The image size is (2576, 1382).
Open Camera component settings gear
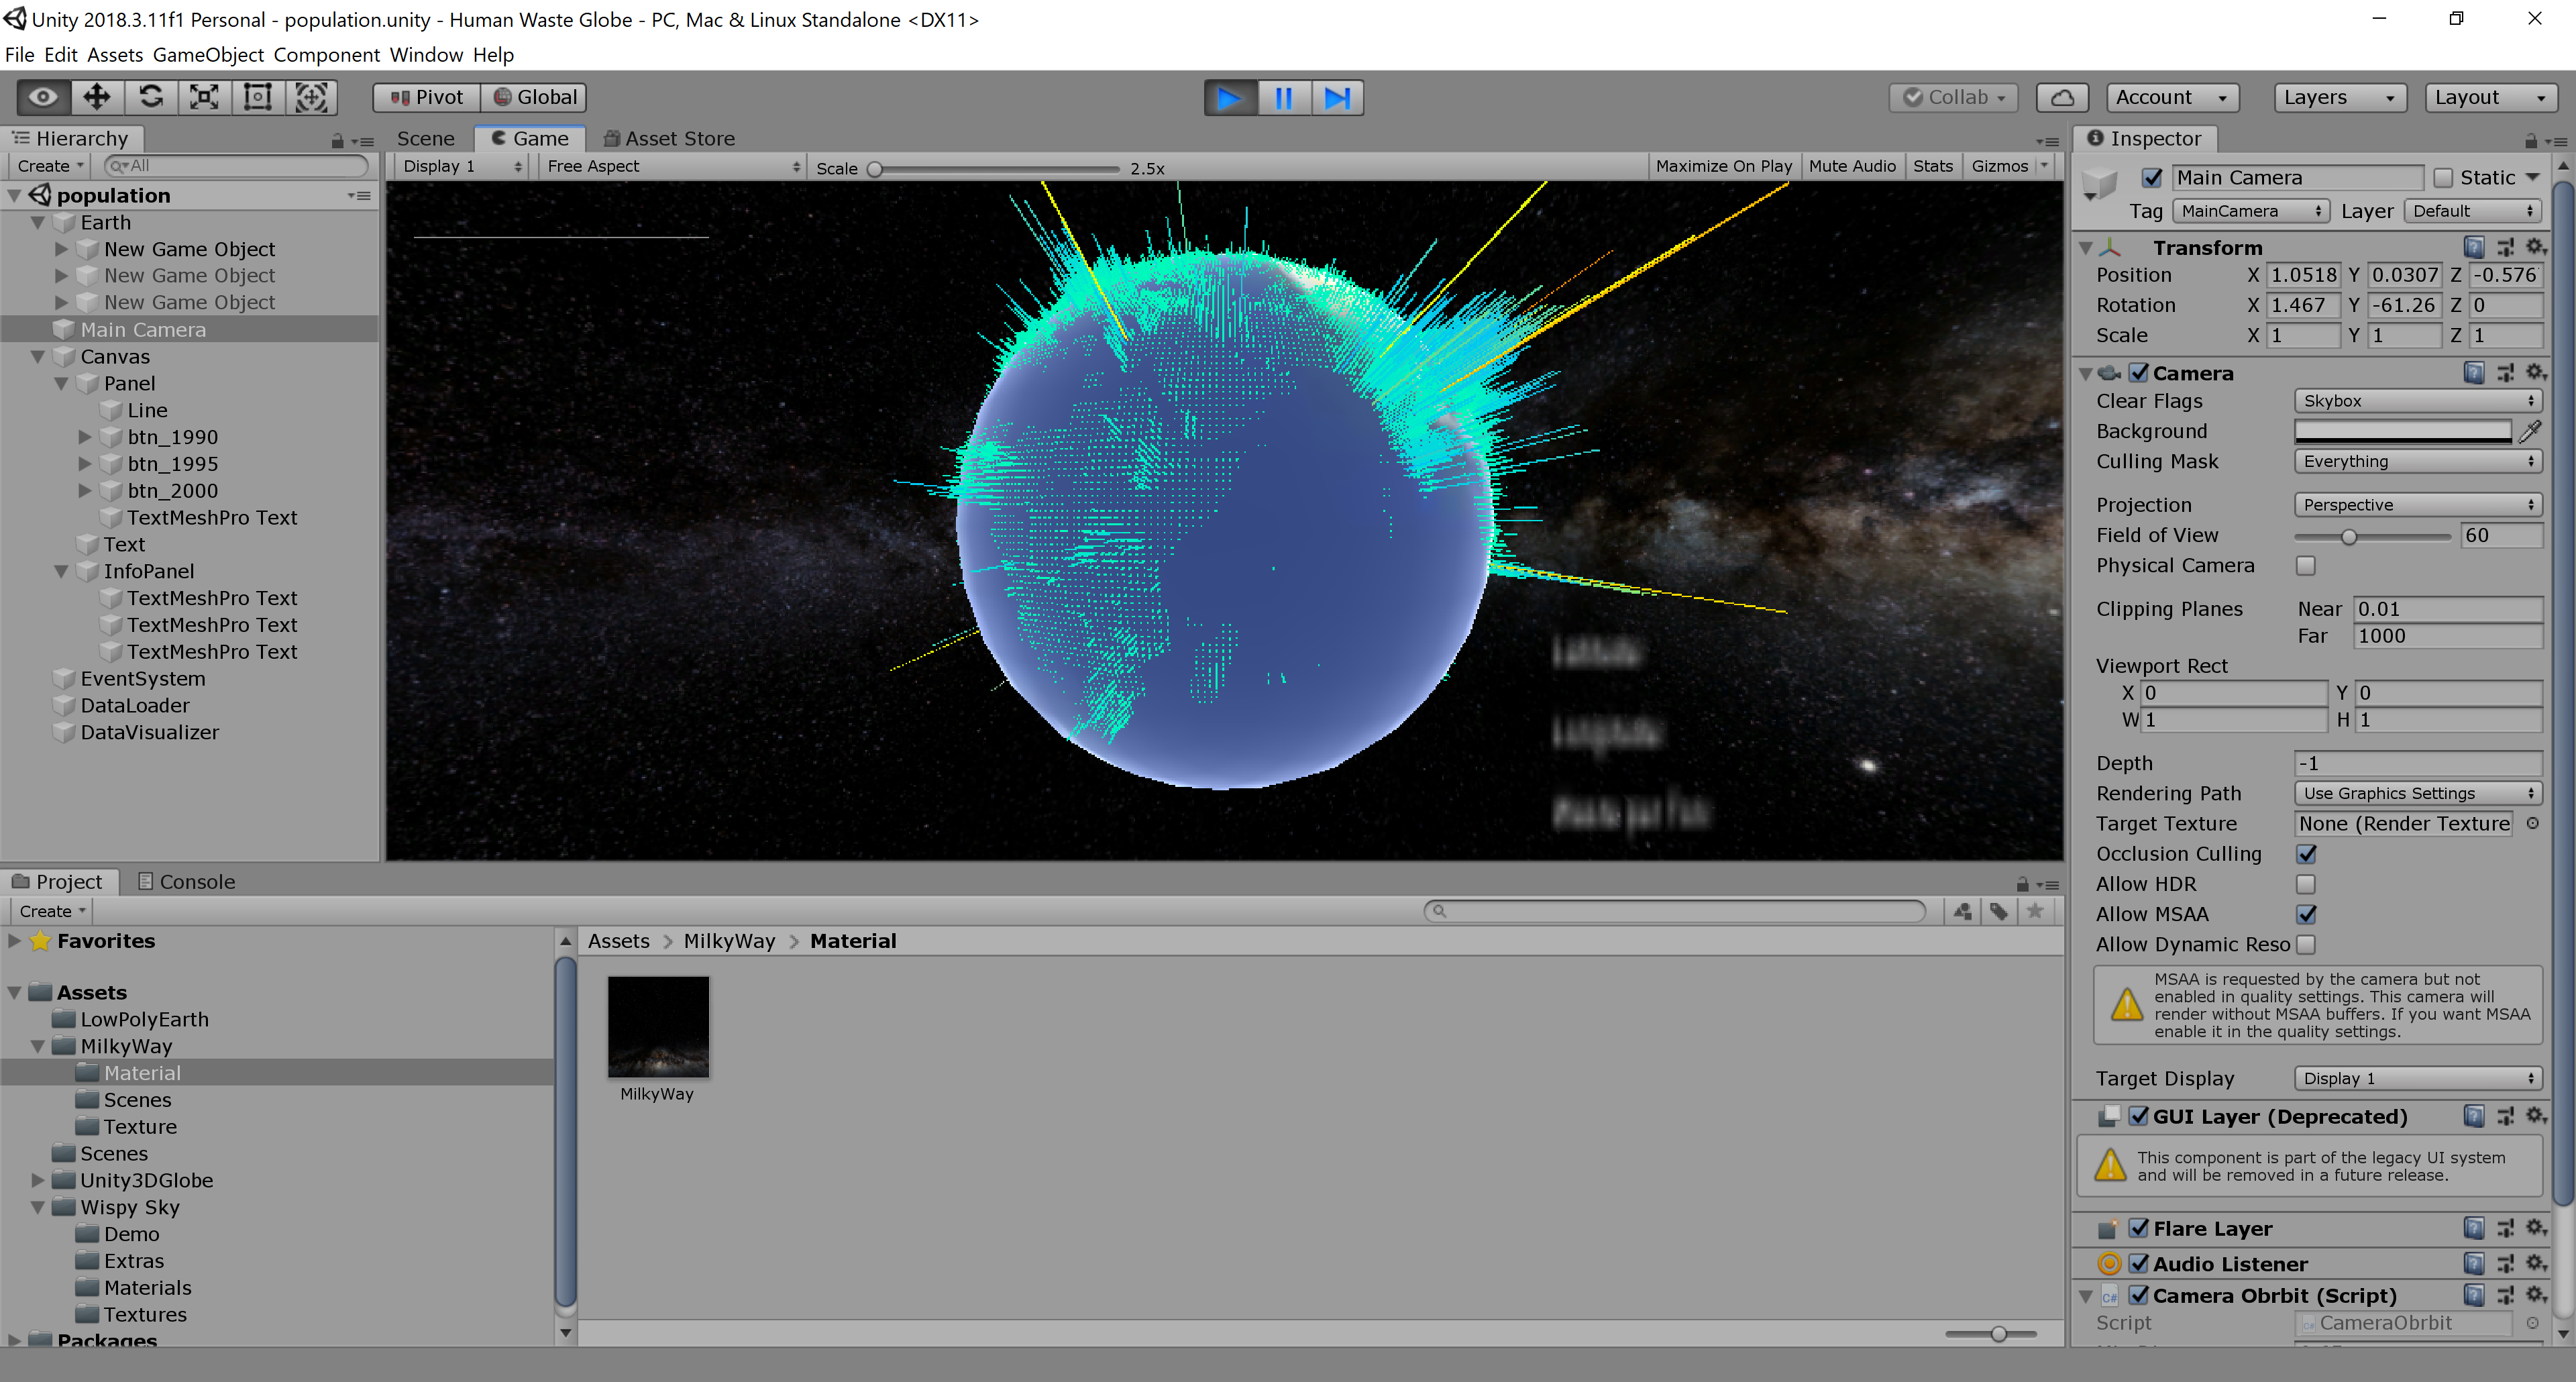click(2535, 372)
